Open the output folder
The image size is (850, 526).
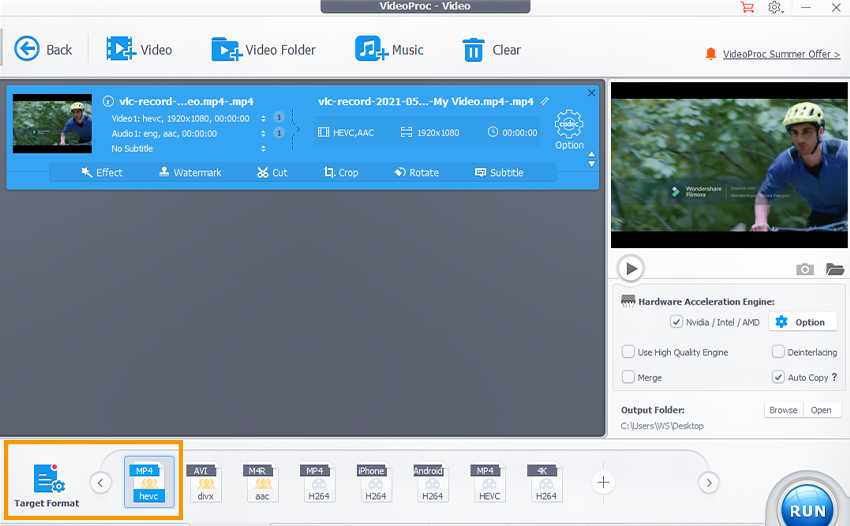(x=821, y=410)
